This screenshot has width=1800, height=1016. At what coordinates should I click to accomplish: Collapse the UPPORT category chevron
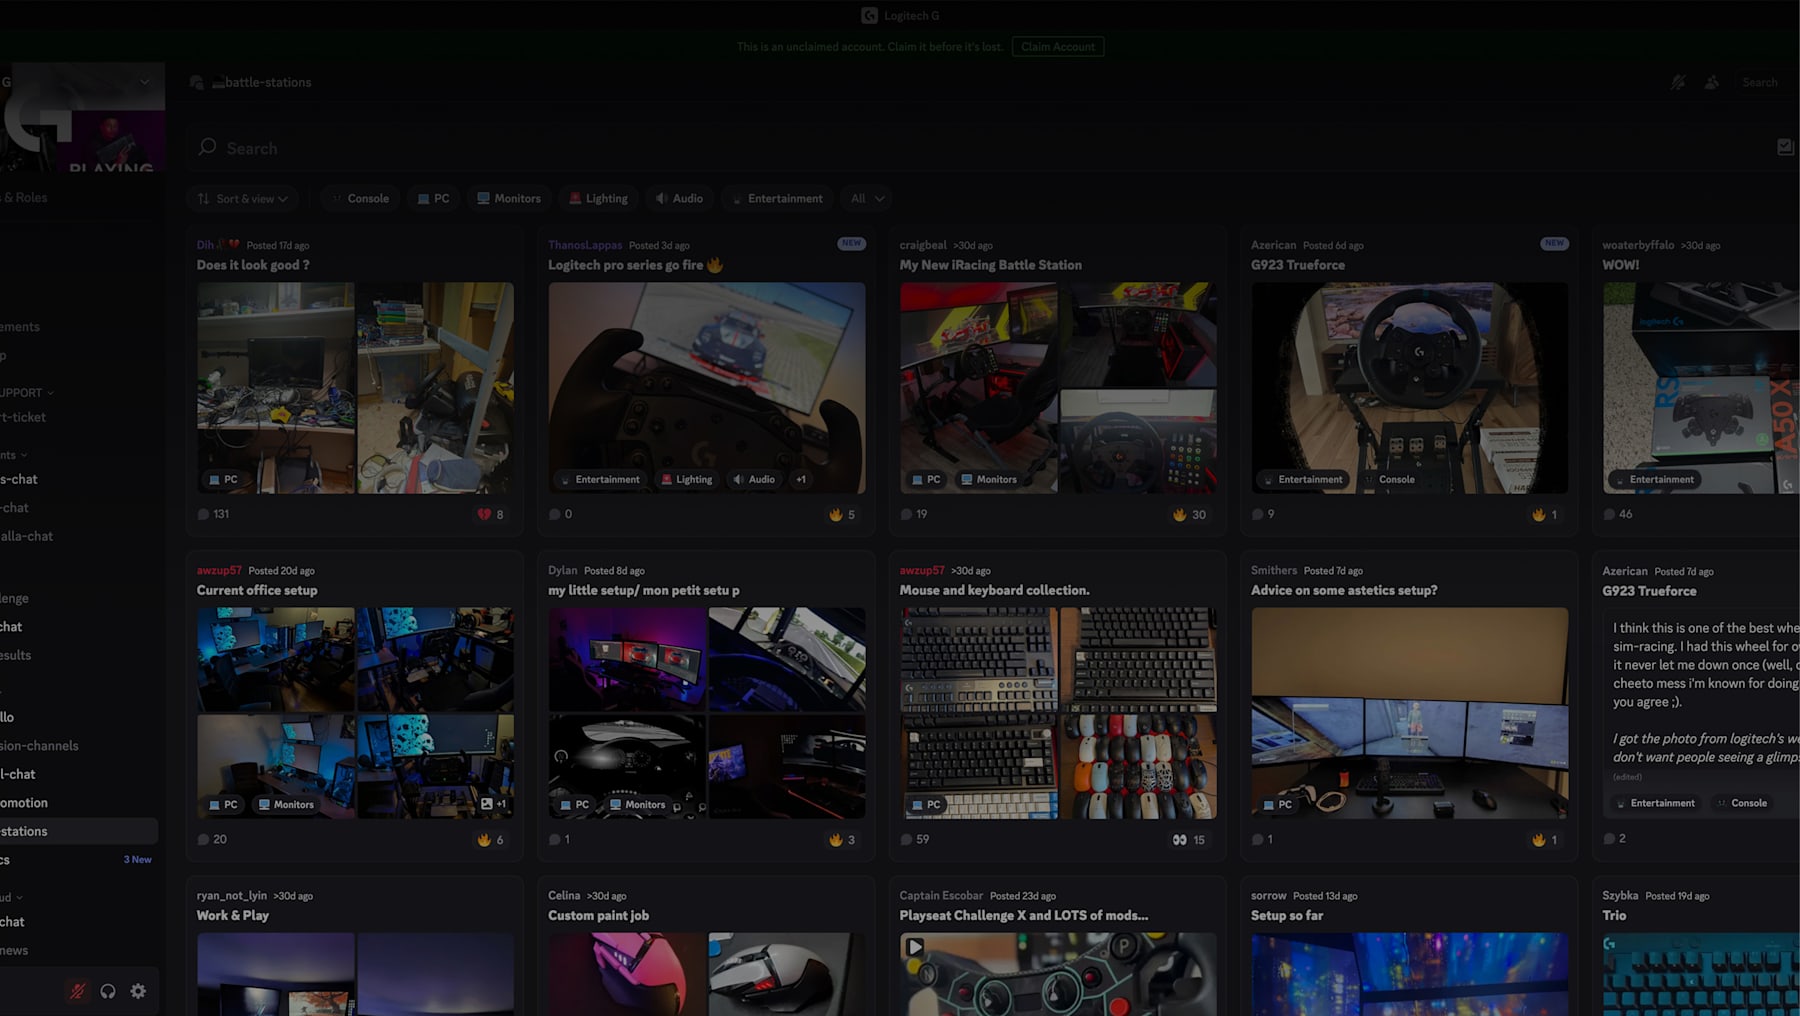pos(50,393)
